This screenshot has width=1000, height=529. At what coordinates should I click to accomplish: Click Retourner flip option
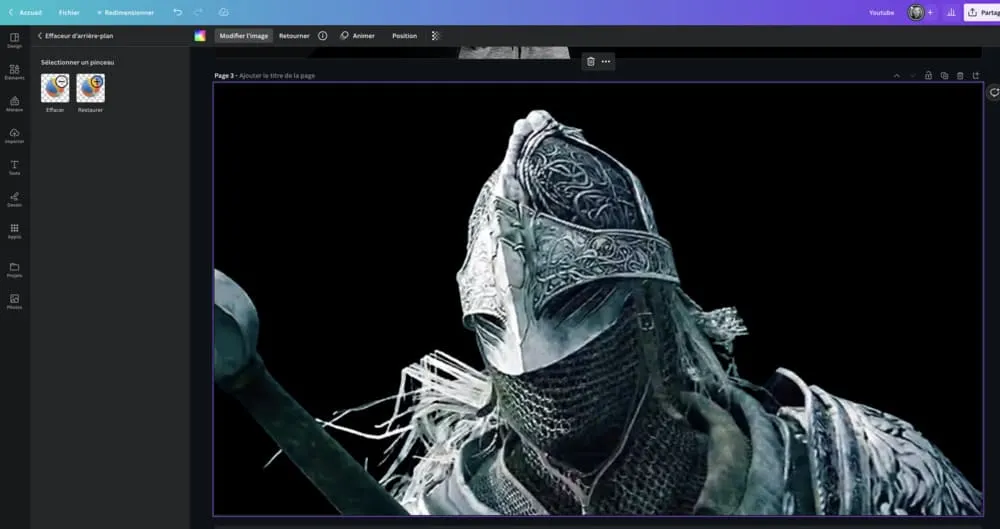tap(294, 36)
